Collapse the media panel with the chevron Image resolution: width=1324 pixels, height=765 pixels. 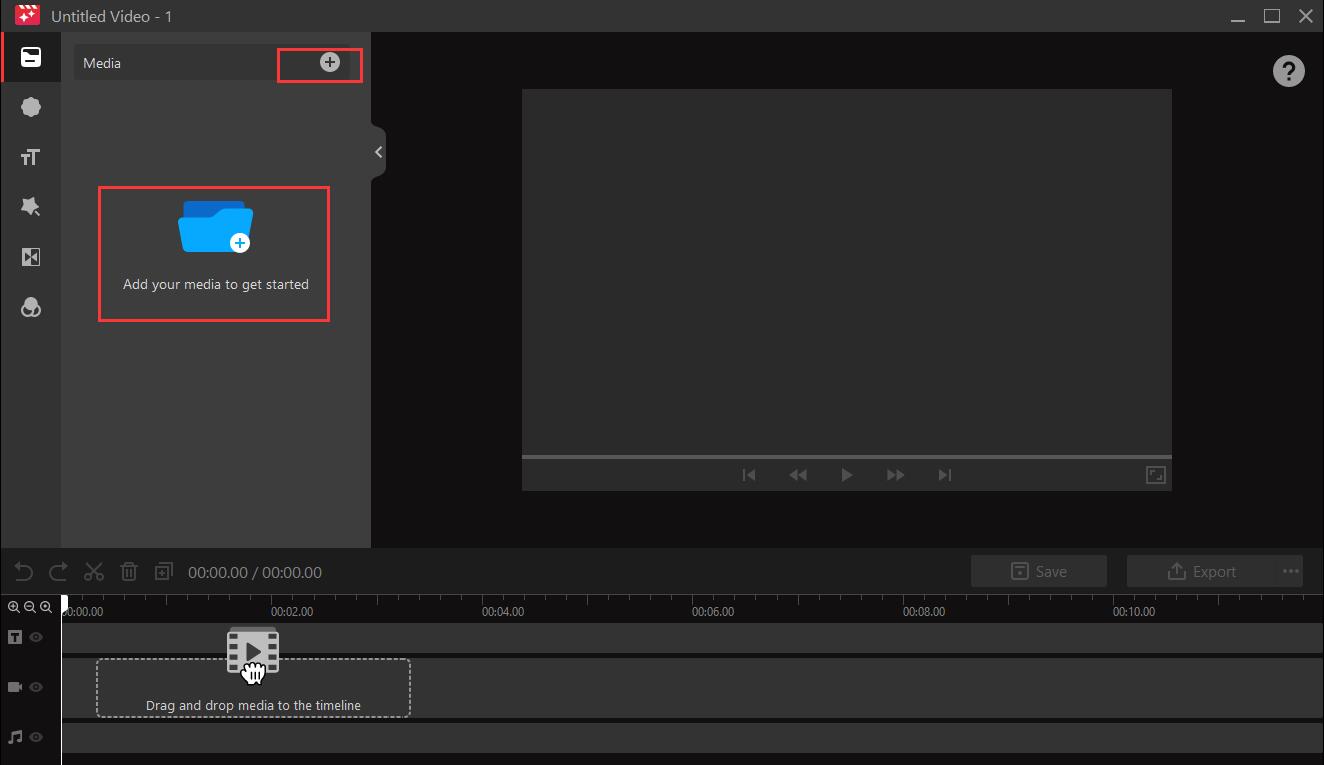coord(378,151)
